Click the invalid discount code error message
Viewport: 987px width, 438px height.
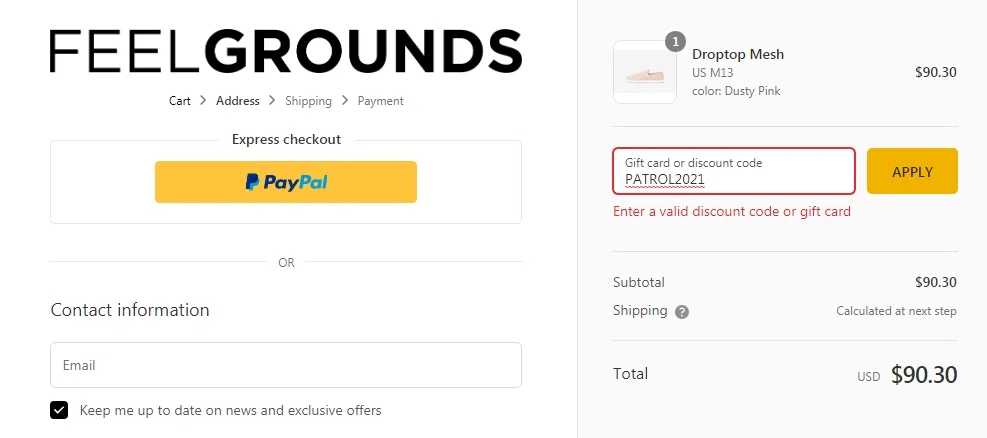click(x=732, y=211)
